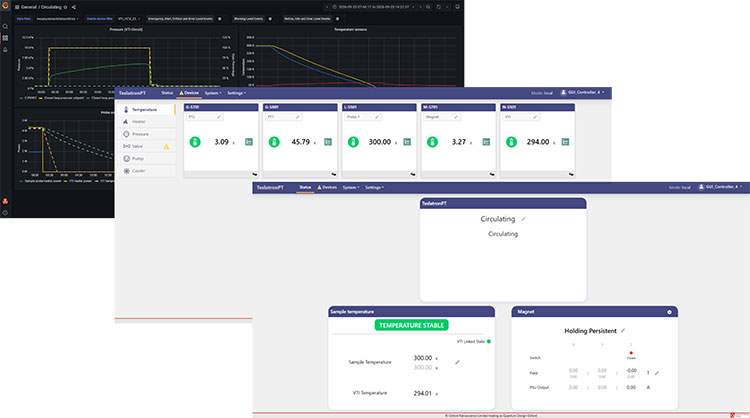
Task: Open the Grafana logo home menu
Action: tap(5, 6)
